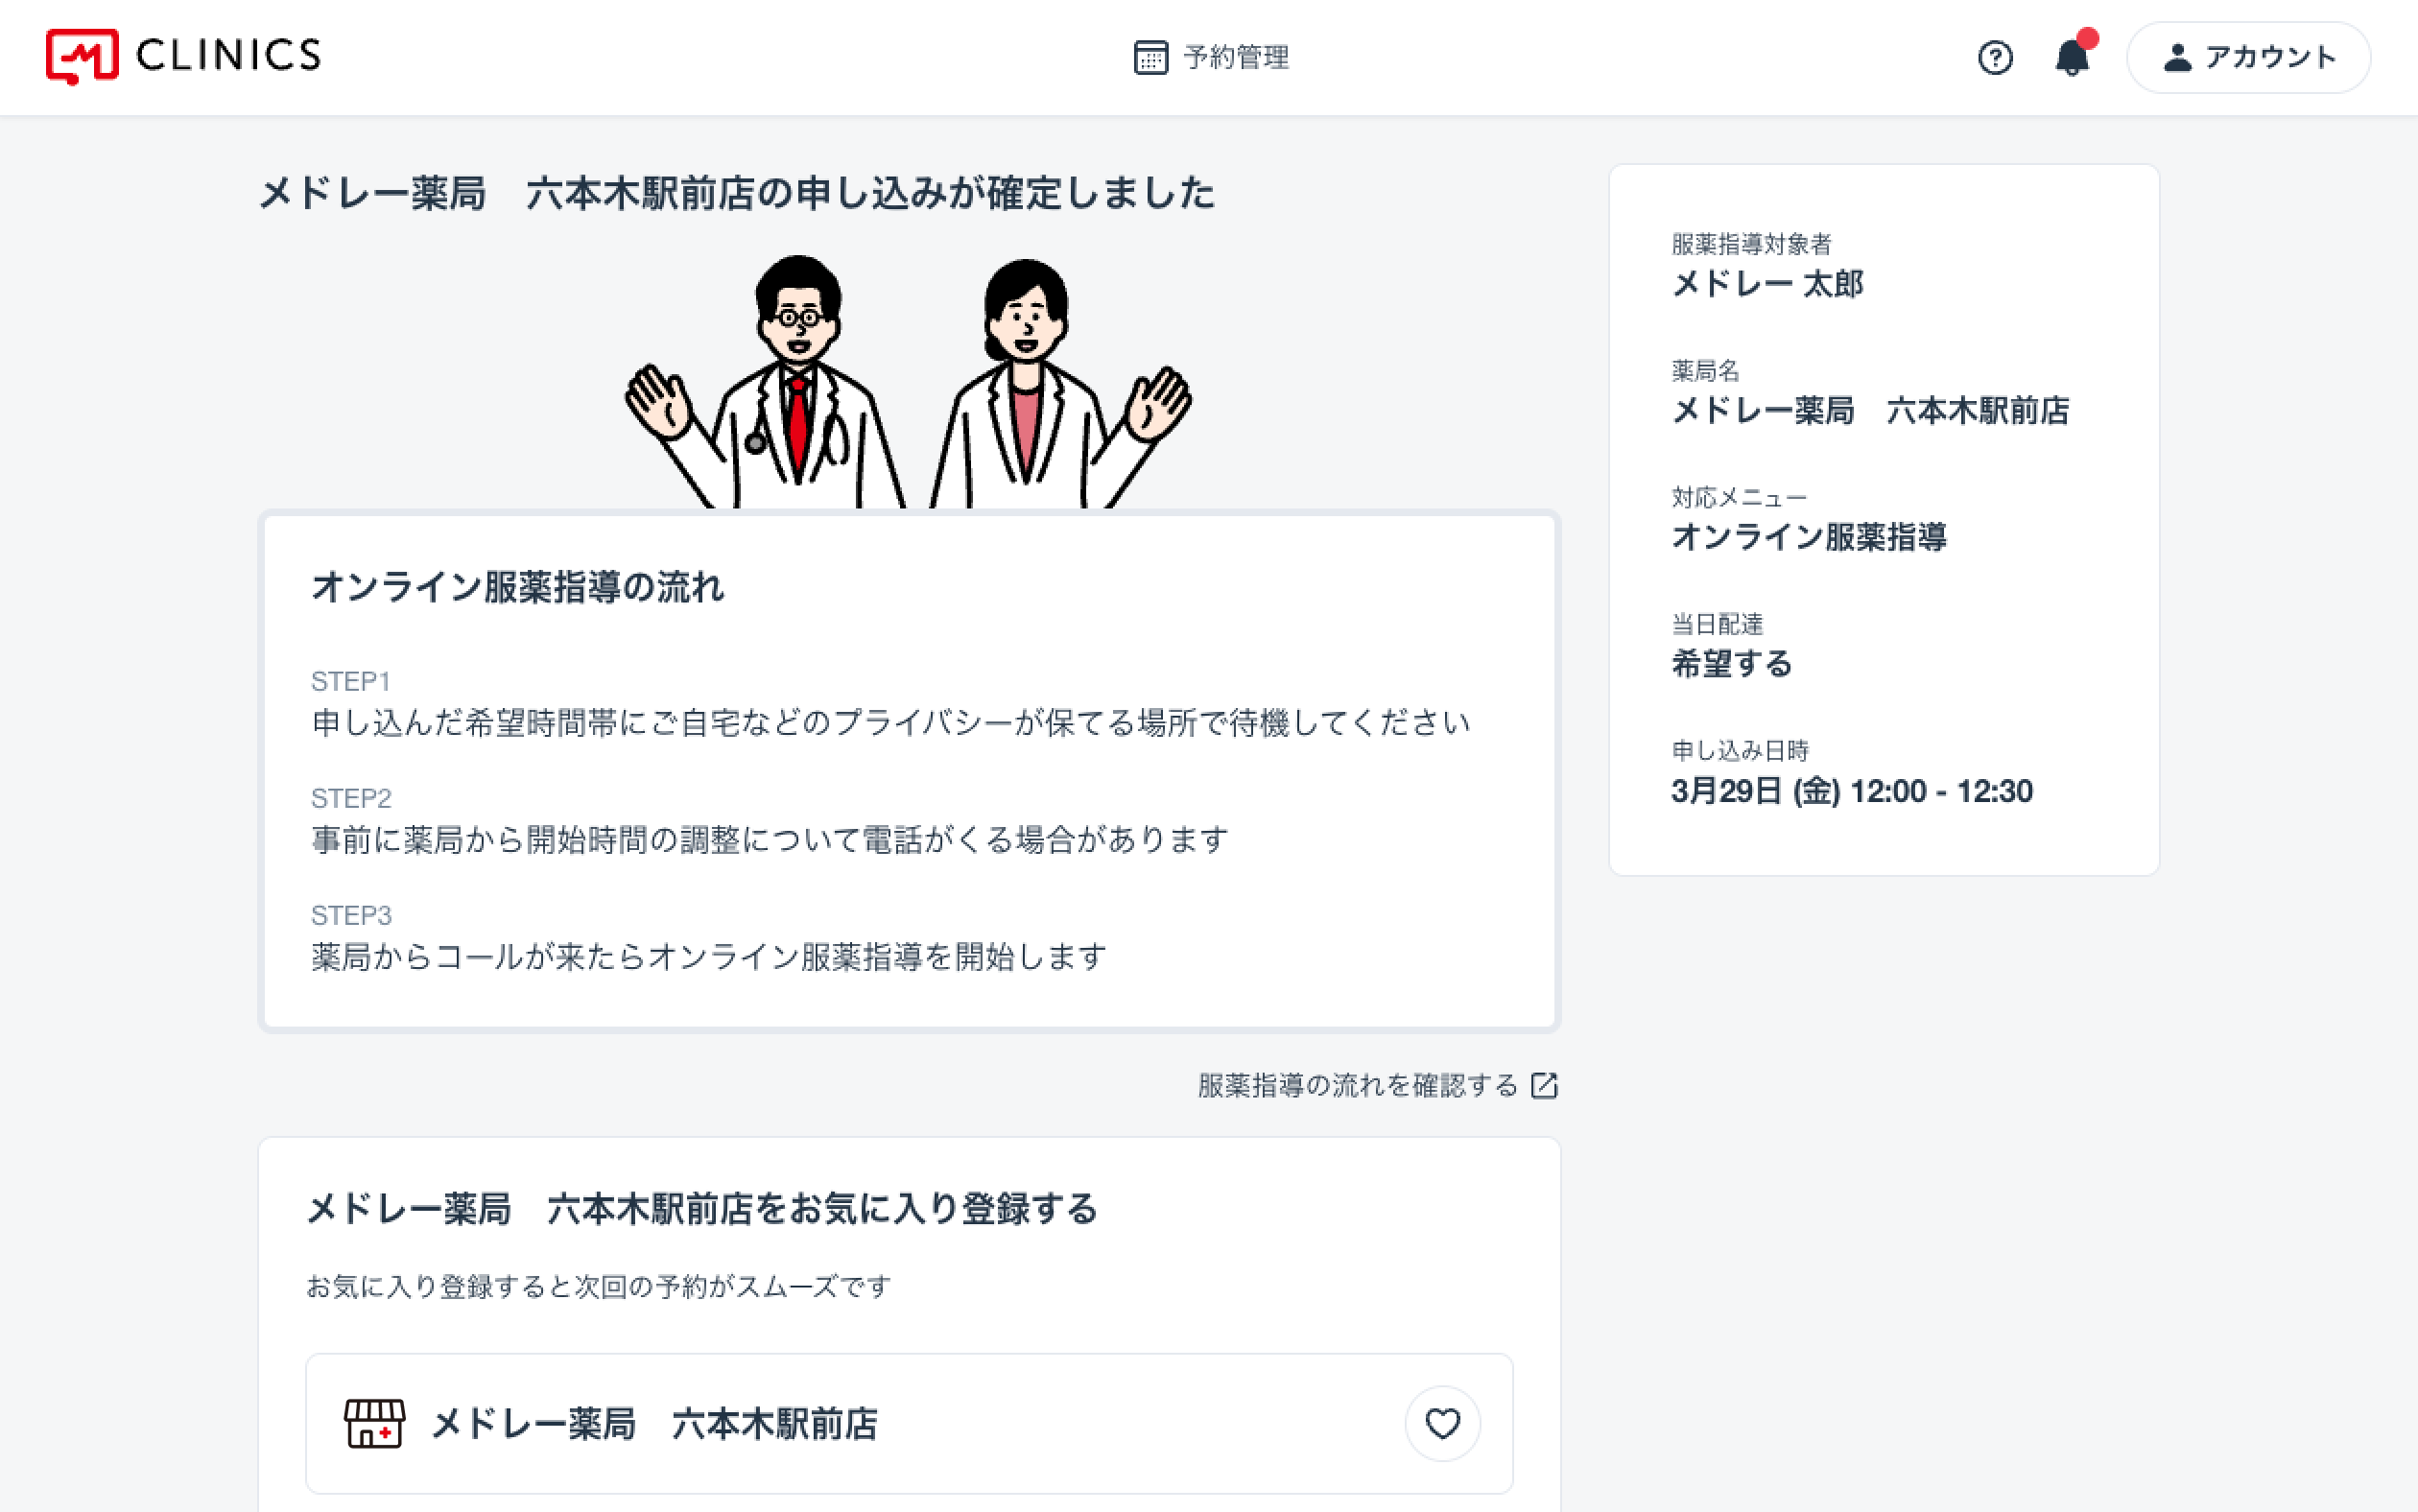The height and width of the screenshot is (1512, 2418).
Task: Open the help question mark icon
Action: [1994, 57]
